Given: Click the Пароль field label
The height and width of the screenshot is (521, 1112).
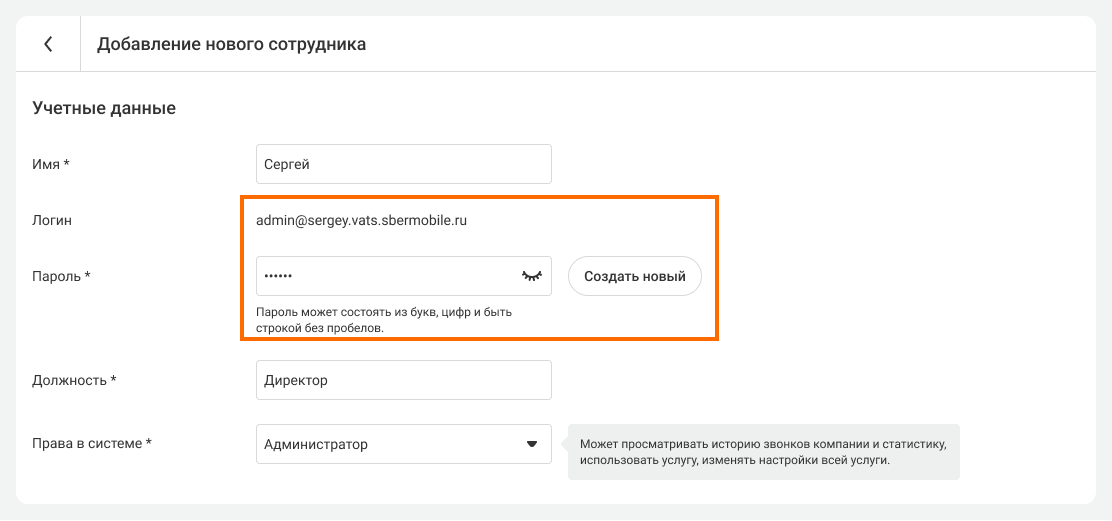Looking at the screenshot, I should point(62,276).
